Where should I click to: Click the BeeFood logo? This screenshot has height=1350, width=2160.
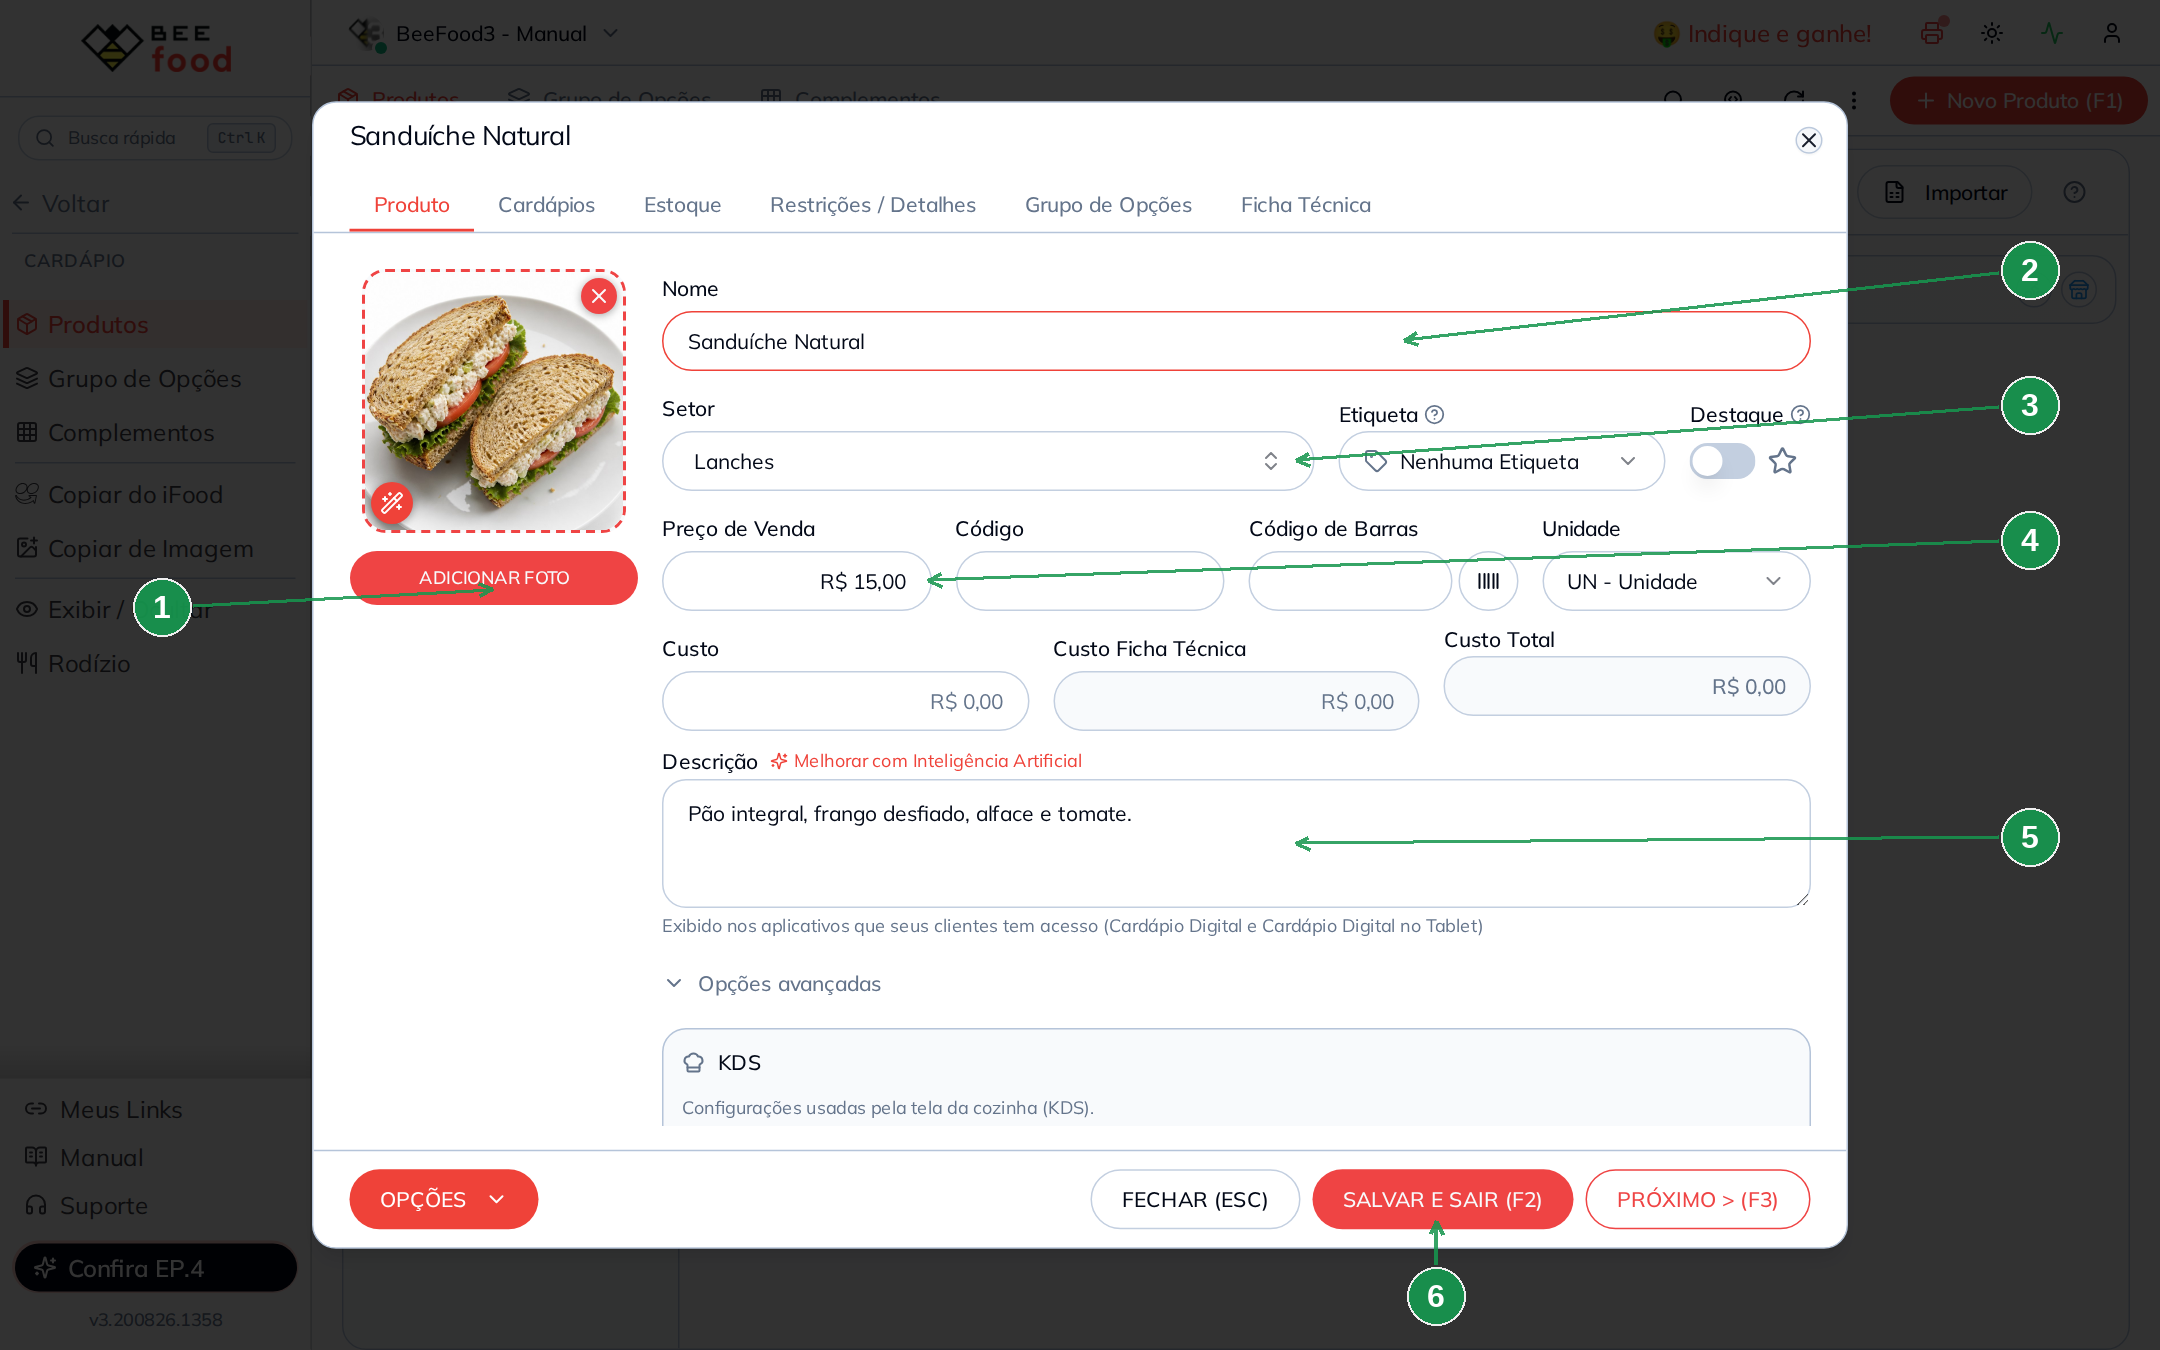pos(157,47)
